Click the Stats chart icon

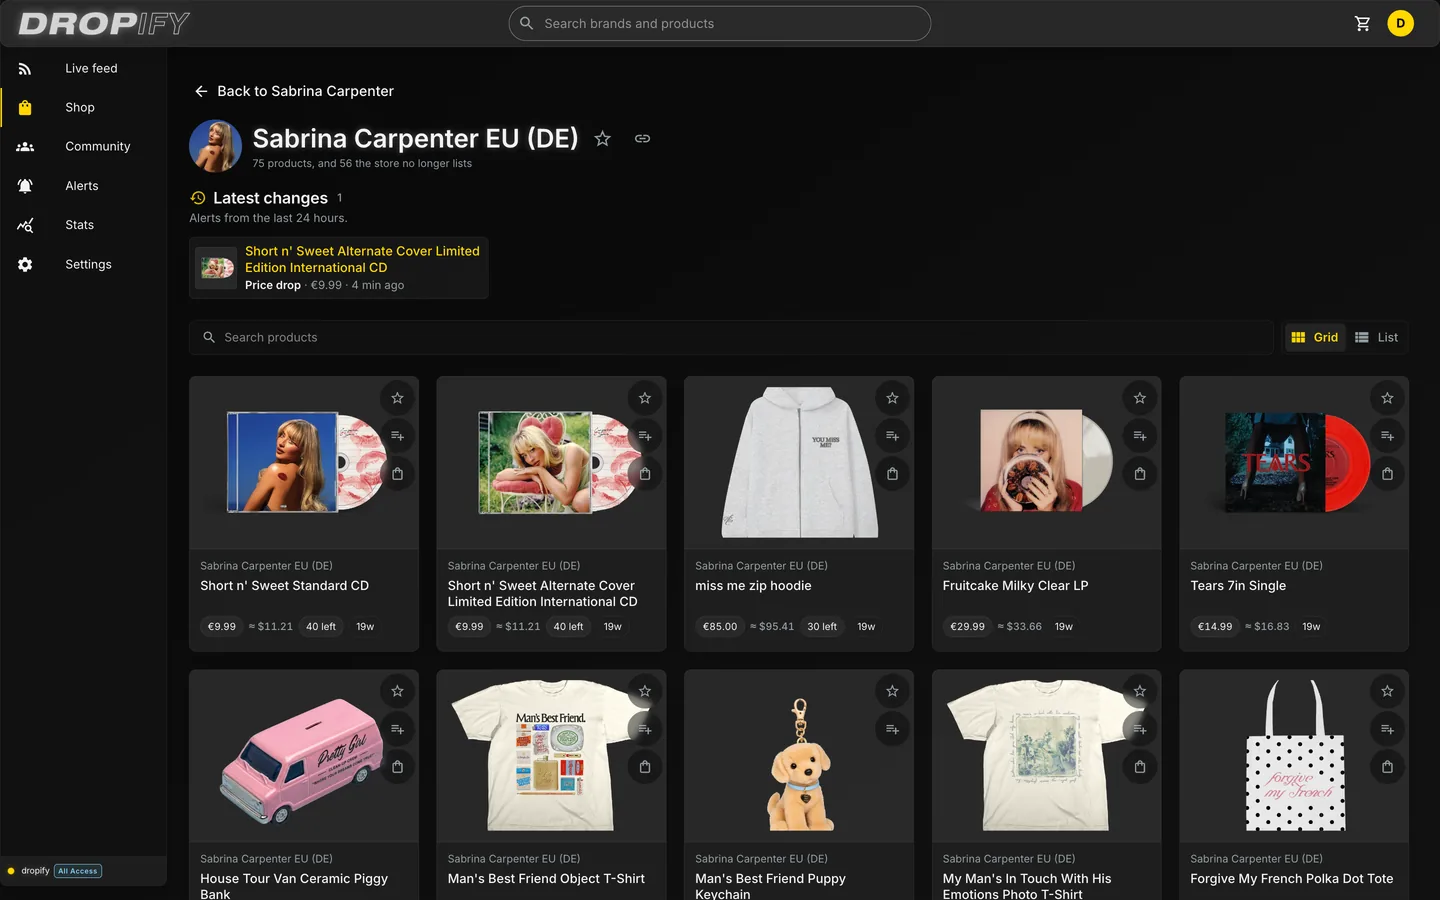tap(25, 225)
